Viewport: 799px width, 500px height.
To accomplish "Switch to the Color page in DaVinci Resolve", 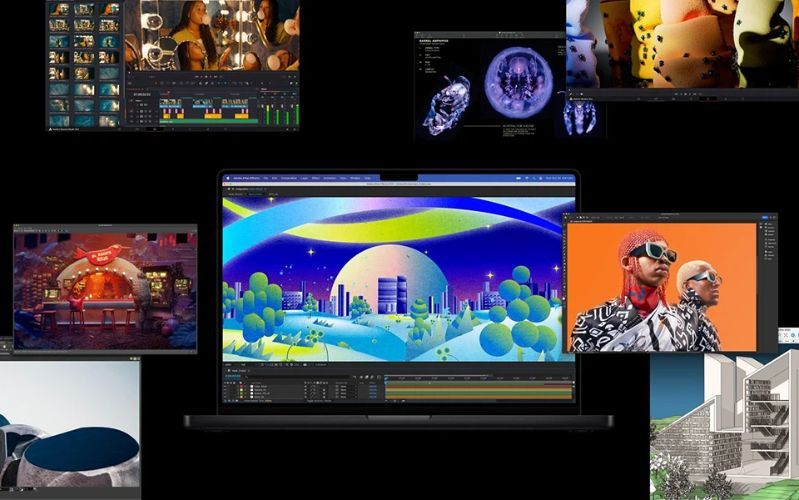I will [x=190, y=129].
